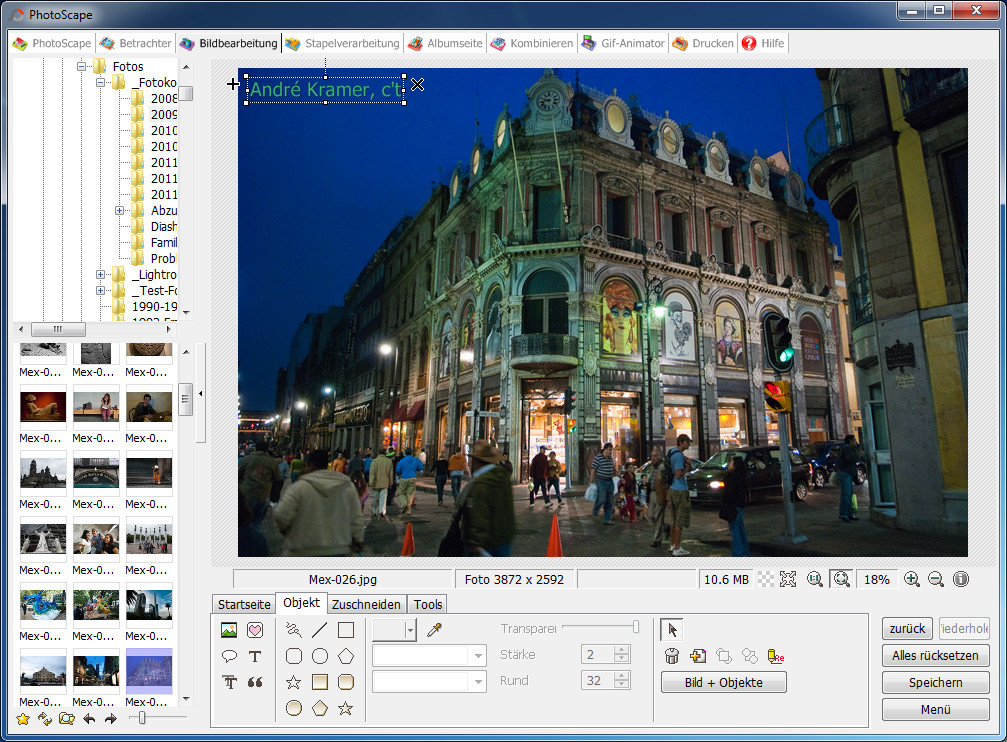Open the Gif-Animator tab
The image size is (1007, 742).
[x=624, y=43]
